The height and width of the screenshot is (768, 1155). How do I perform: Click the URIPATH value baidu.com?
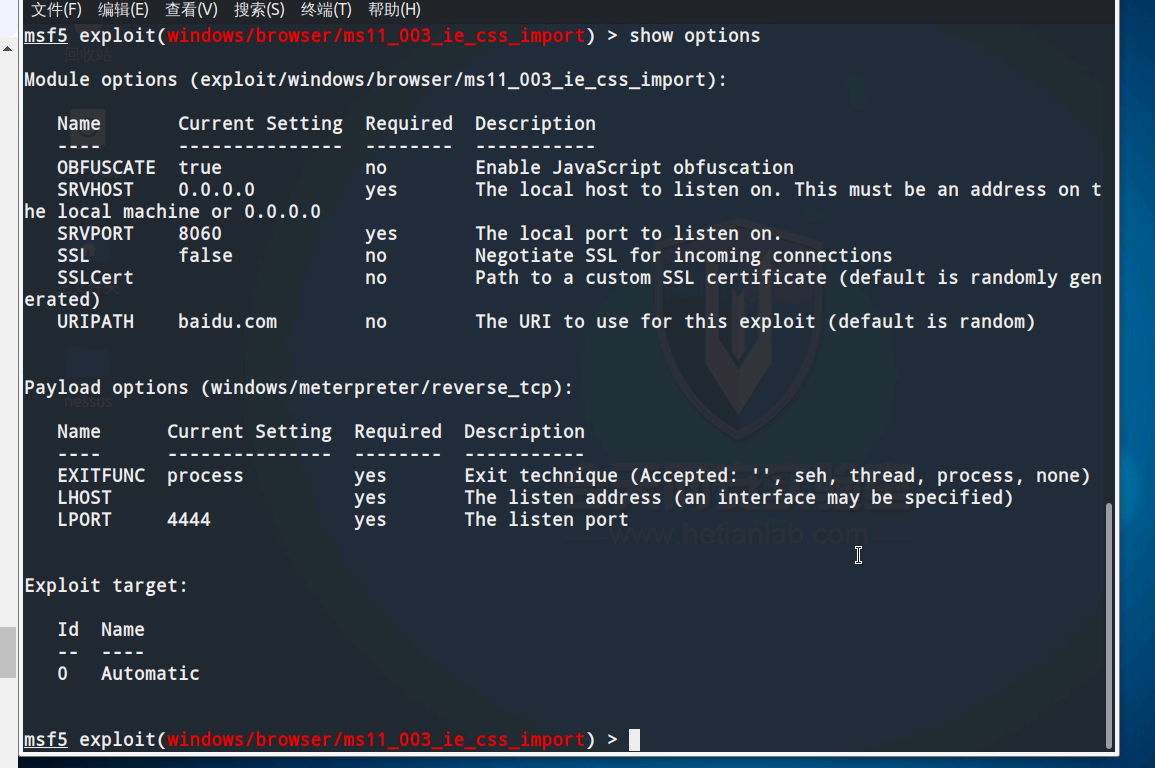(x=227, y=322)
